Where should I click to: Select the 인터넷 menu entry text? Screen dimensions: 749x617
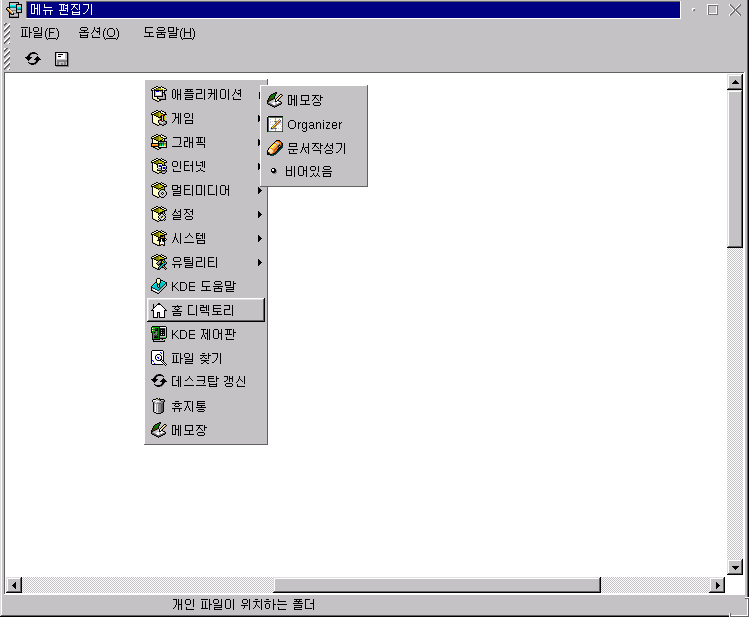coord(189,166)
